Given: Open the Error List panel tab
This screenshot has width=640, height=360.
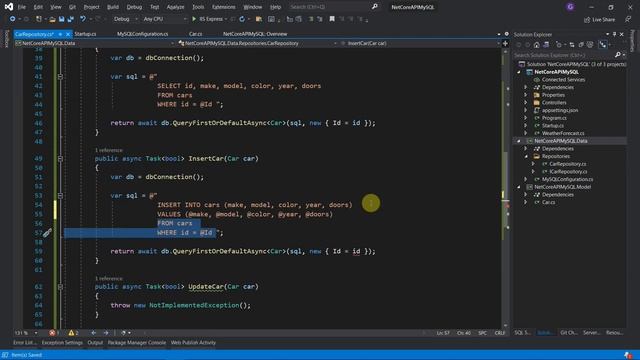Looking at the screenshot, I should (x=24, y=343).
